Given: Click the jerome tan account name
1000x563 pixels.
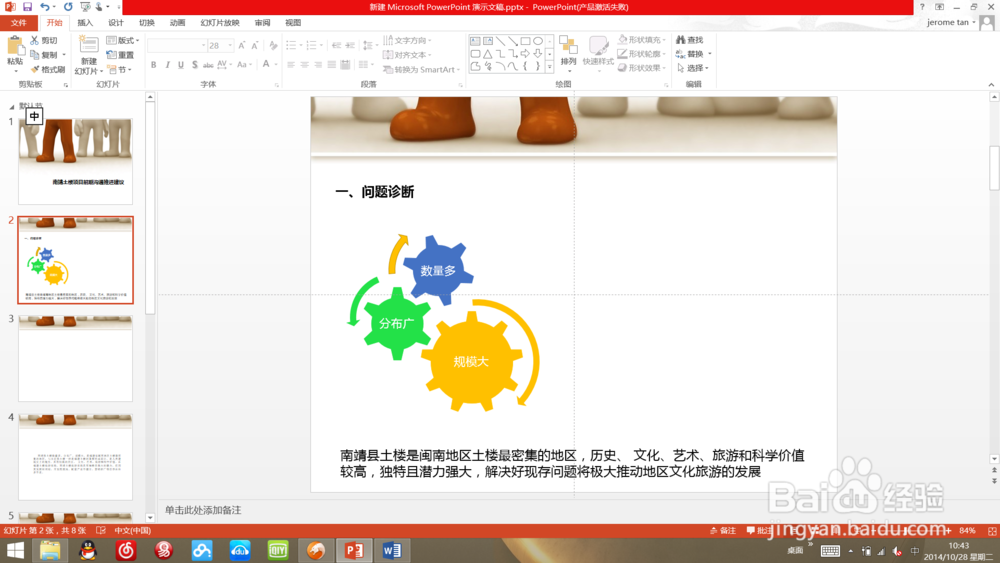Looking at the screenshot, I should pyautogui.click(x=947, y=22).
